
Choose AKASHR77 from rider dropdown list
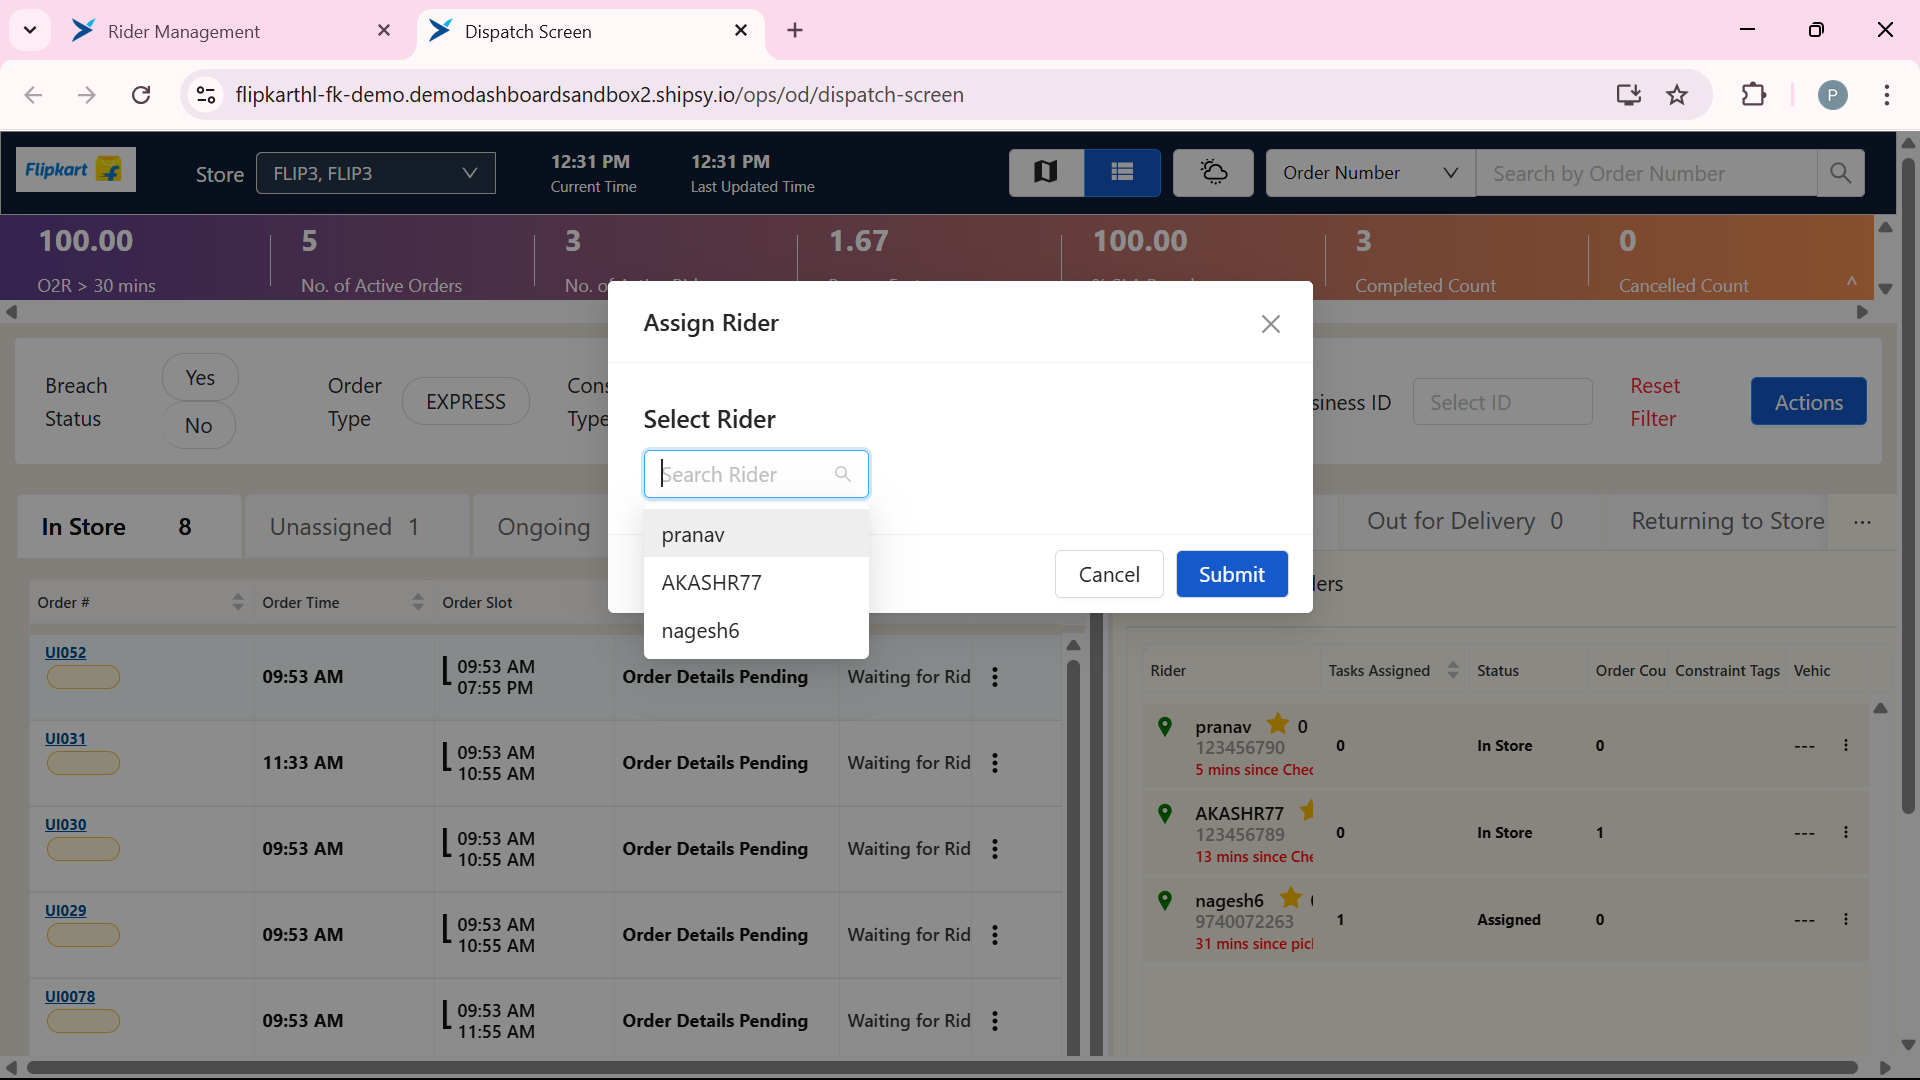(x=756, y=583)
